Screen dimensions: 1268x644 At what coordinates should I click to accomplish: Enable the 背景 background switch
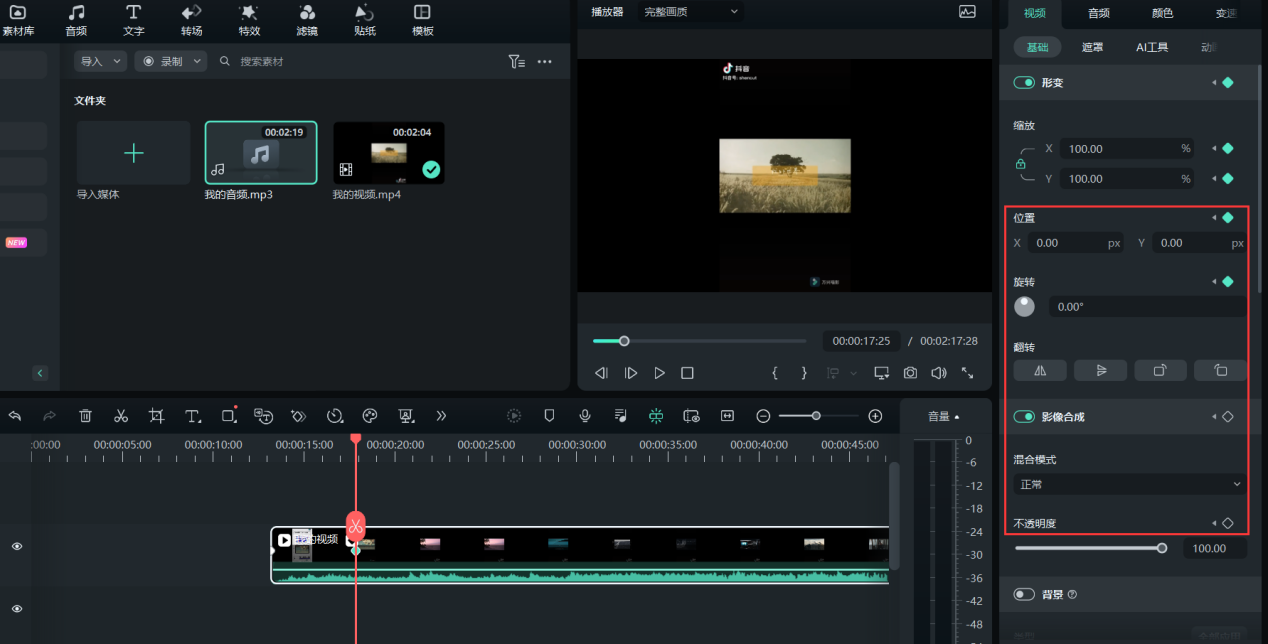point(1024,595)
